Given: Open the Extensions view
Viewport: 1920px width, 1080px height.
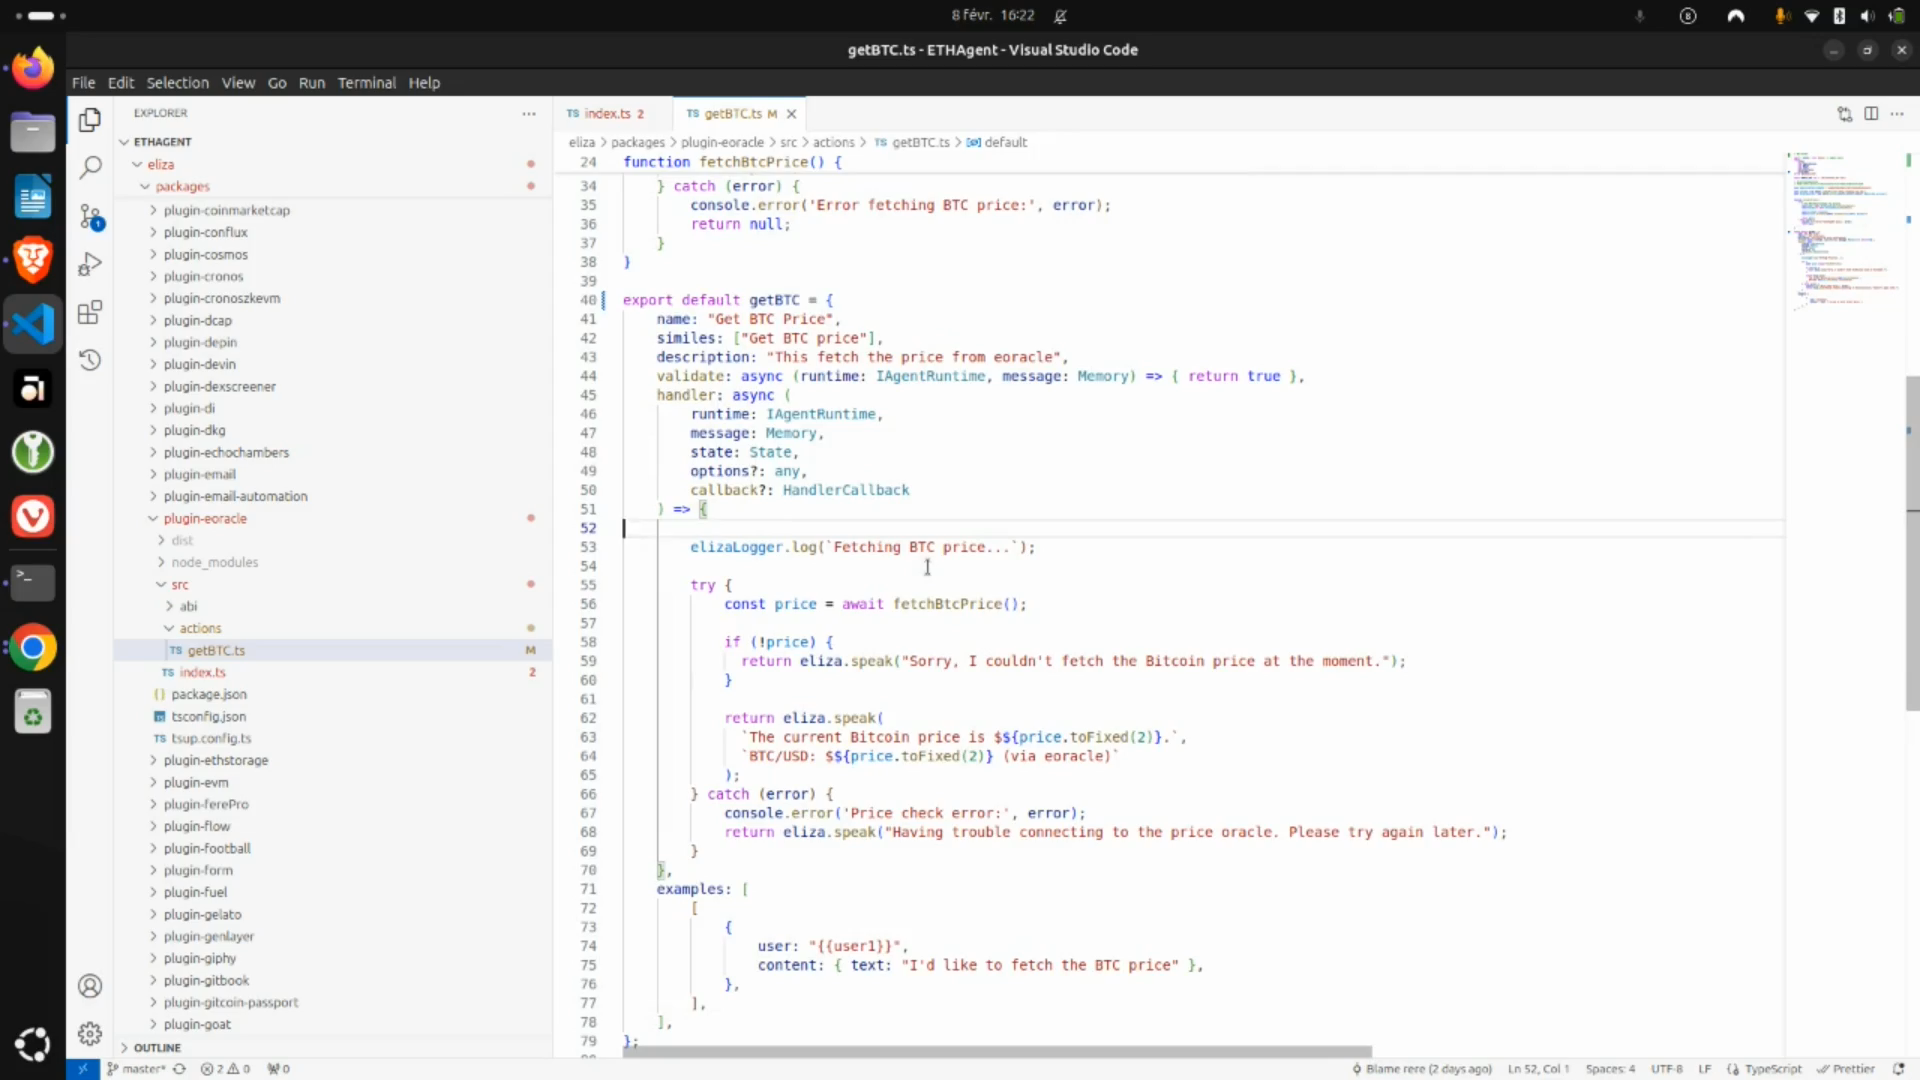Looking at the screenshot, I should (90, 312).
